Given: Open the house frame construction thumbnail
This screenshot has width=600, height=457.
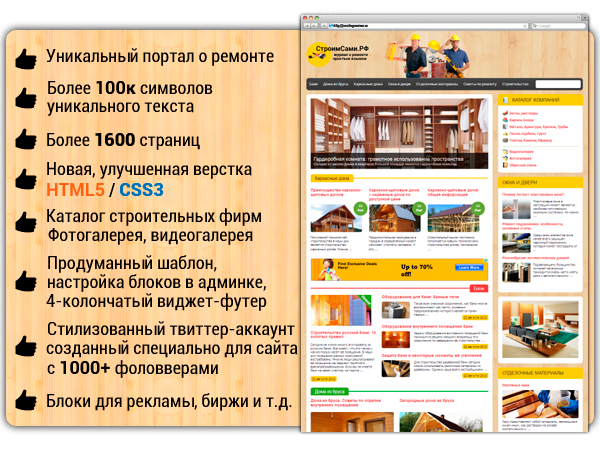Looking at the screenshot, I should pos(453,218).
